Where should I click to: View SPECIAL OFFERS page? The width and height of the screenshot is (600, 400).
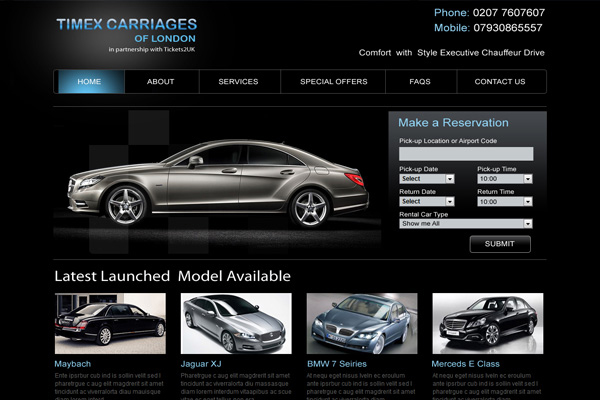tap(334, 82)
